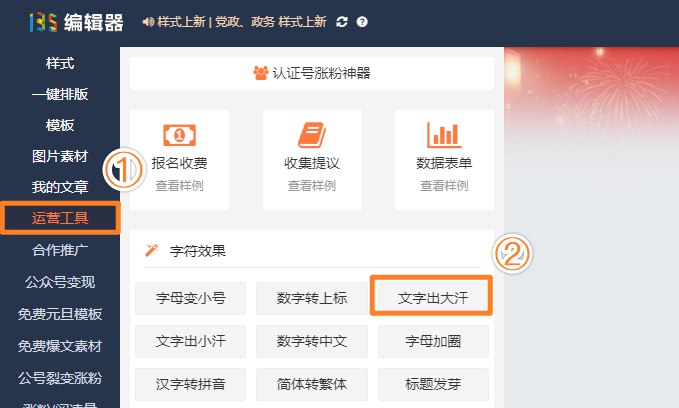679x408 pixels.
Task: Select 样式 in the left sidebar
Action: click(x=60, y=64)
